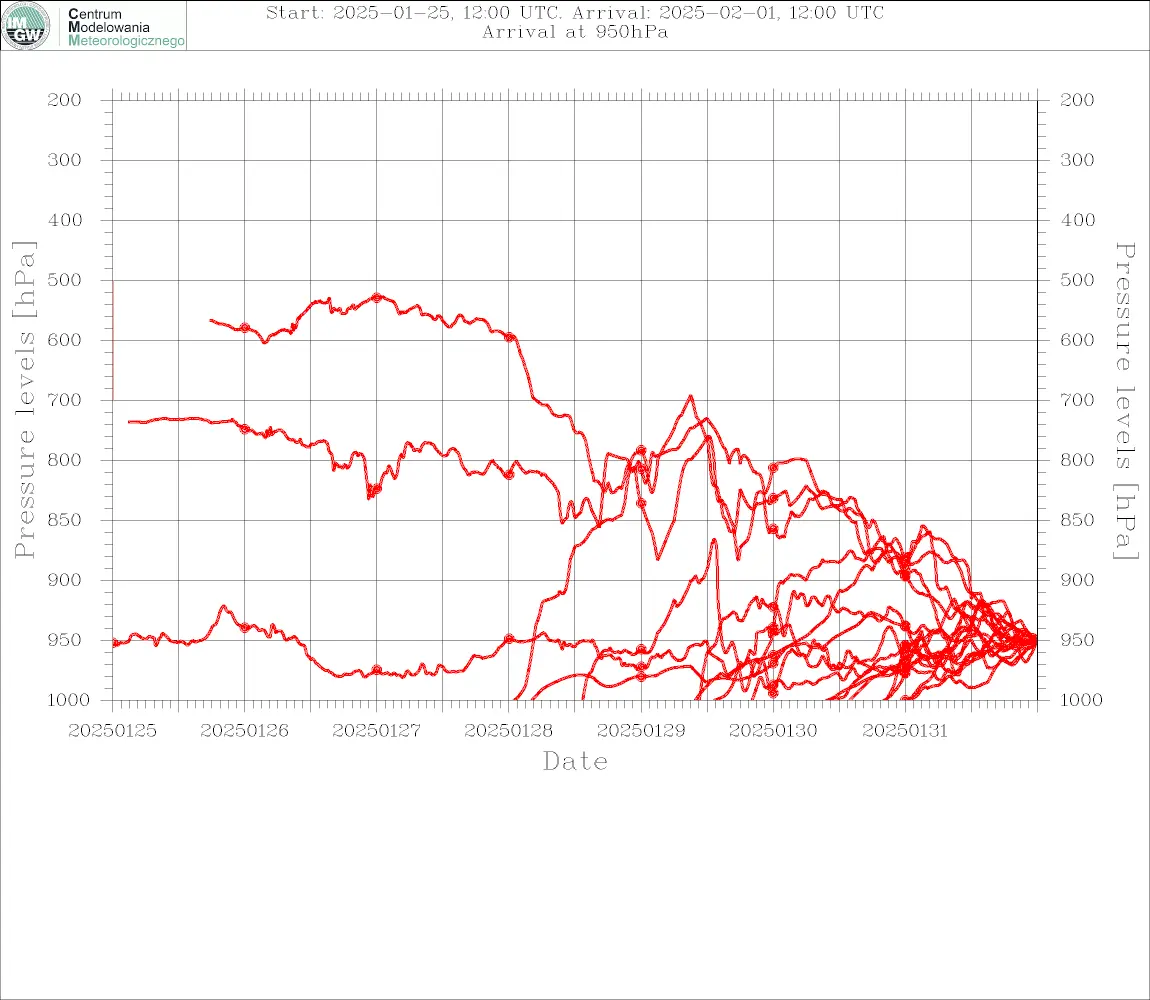Click the left y-axis 800 label
The image size is (1150, 1000).
click(x=65, y=460)
